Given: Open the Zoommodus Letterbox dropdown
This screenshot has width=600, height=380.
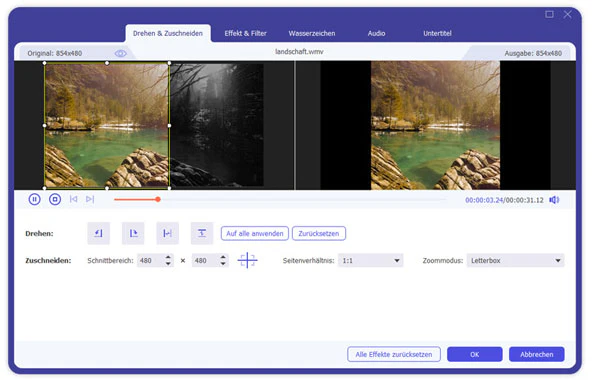Looking at the screenshot, I should tap(515, 261).
